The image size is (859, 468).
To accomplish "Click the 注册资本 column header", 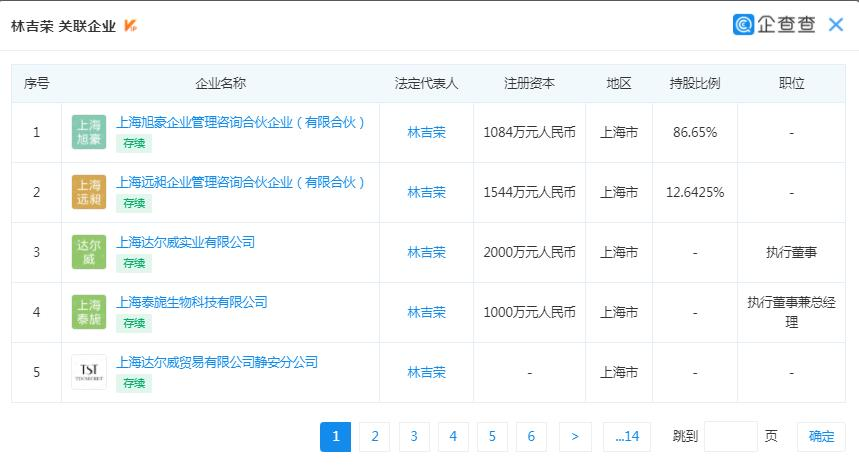I will pyautogui.click(x=529, y=83).
